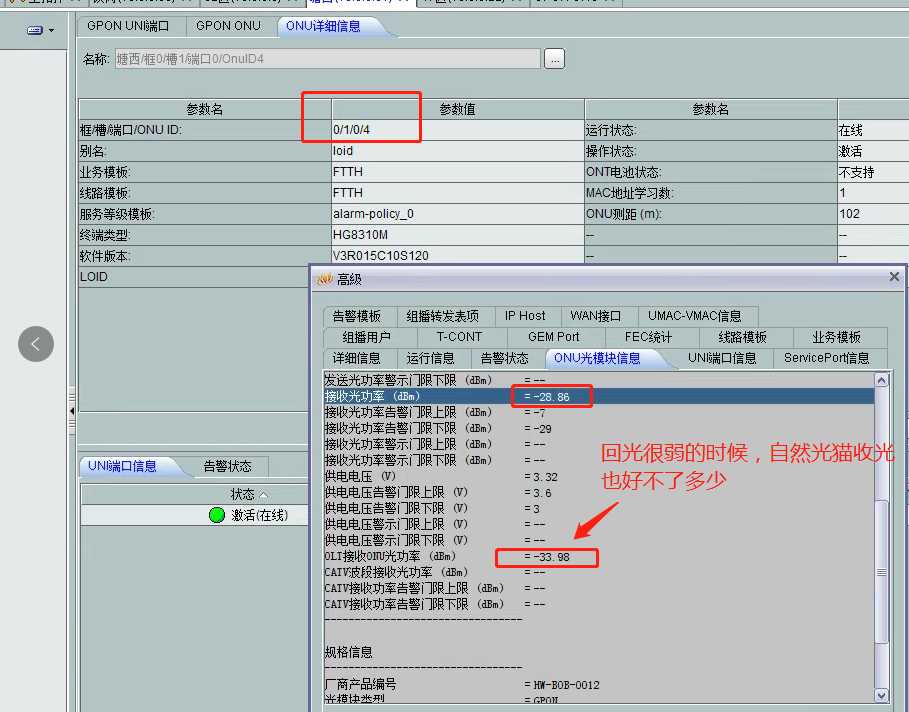Screen dimensions: 909x712
Task: Switch to the FEC统计 tab
Action: tap(648, 337)
